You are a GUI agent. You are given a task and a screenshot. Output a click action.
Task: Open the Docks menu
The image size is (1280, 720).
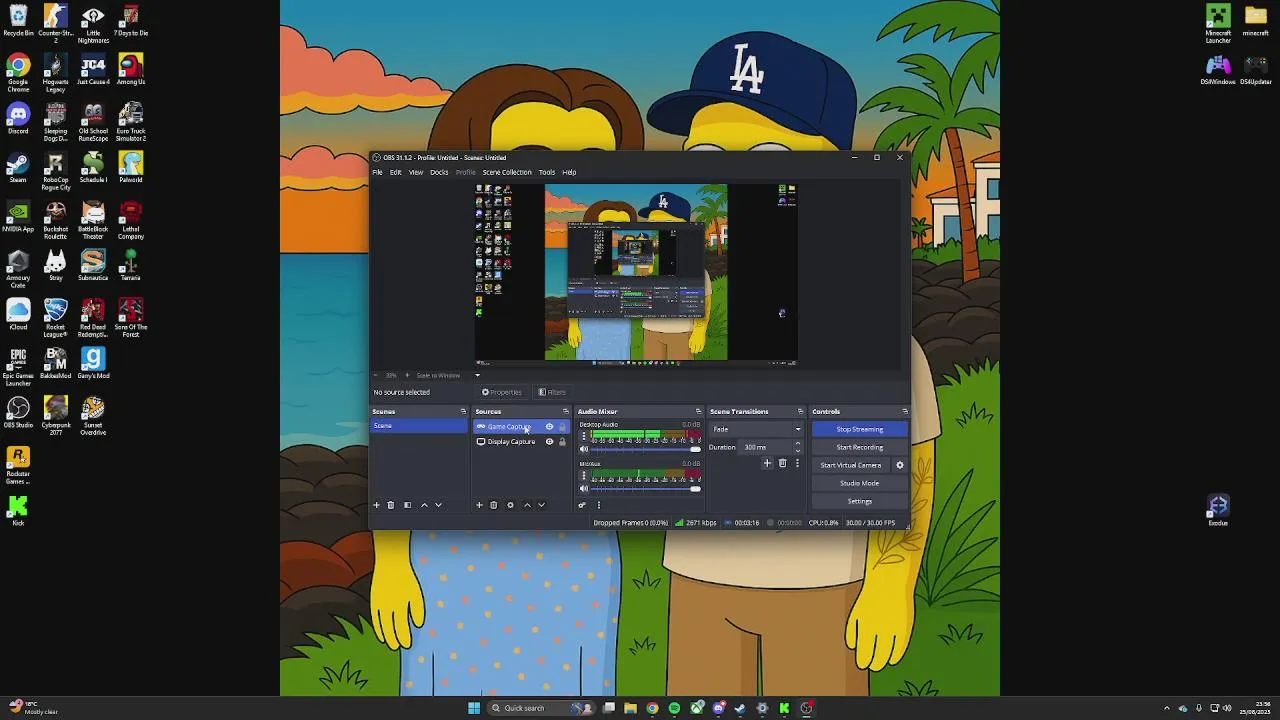tap(439, 172)
